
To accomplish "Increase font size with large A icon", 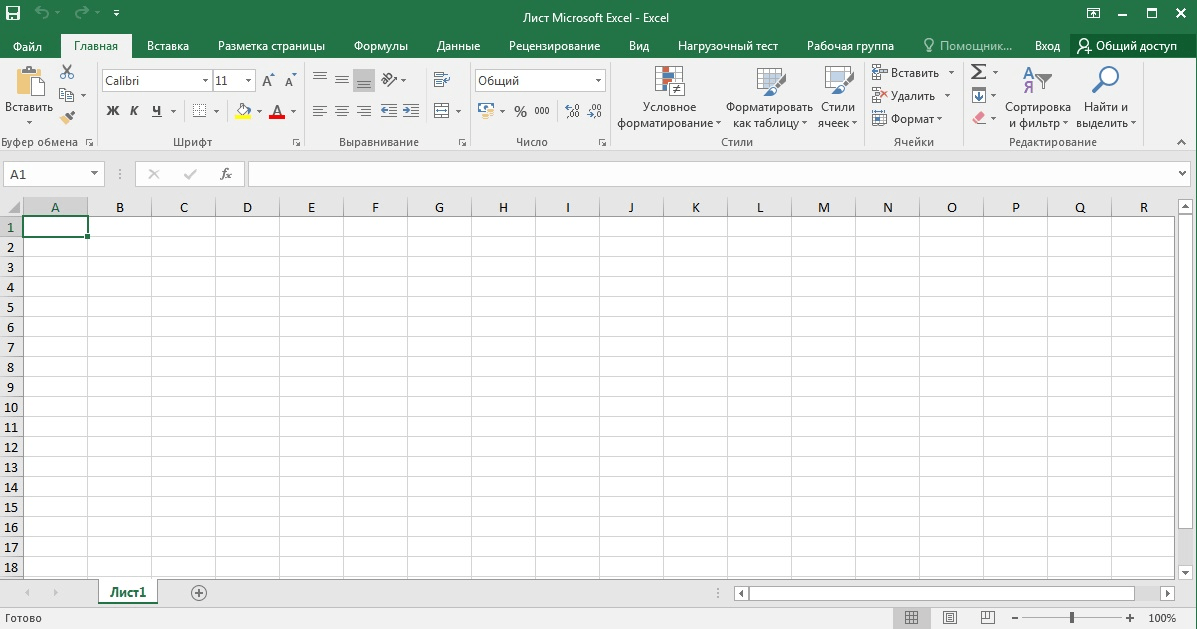I will pyautogui.click(x=268, y=80).
